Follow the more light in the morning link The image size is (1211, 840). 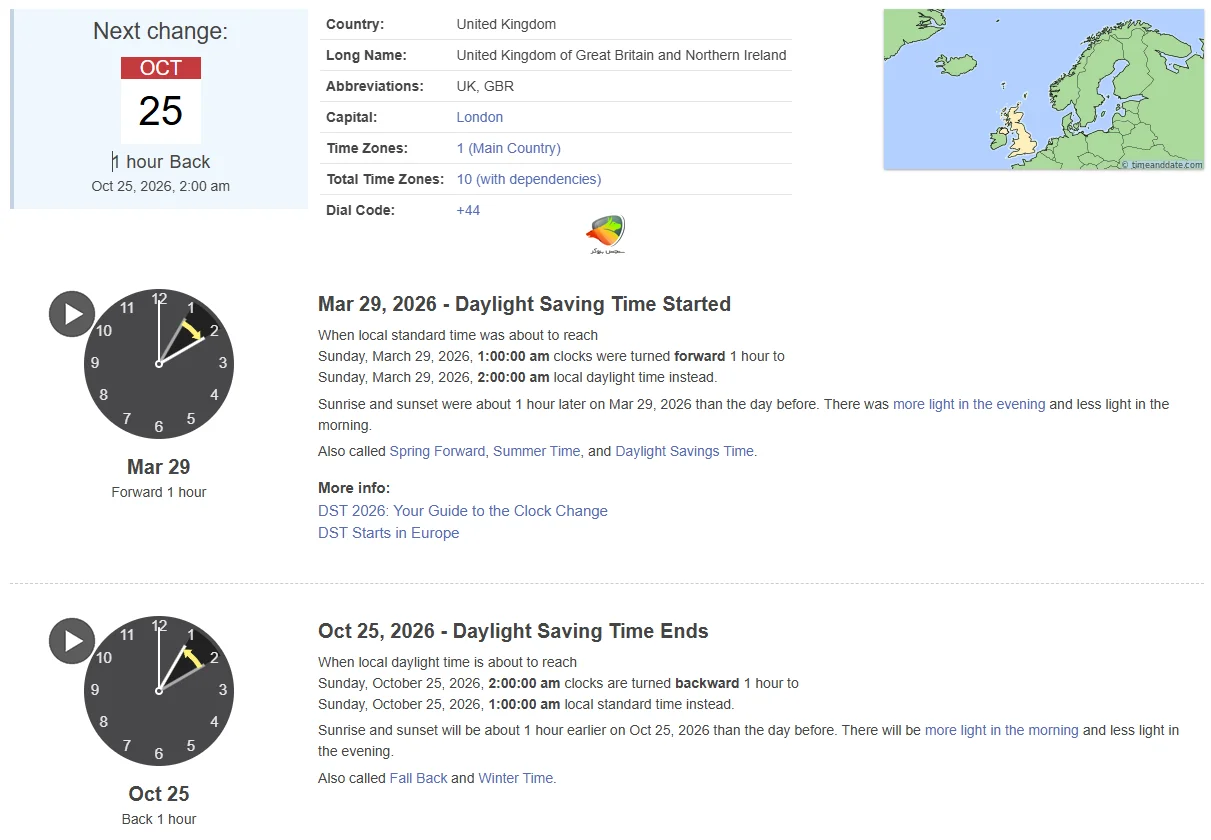1002,730
